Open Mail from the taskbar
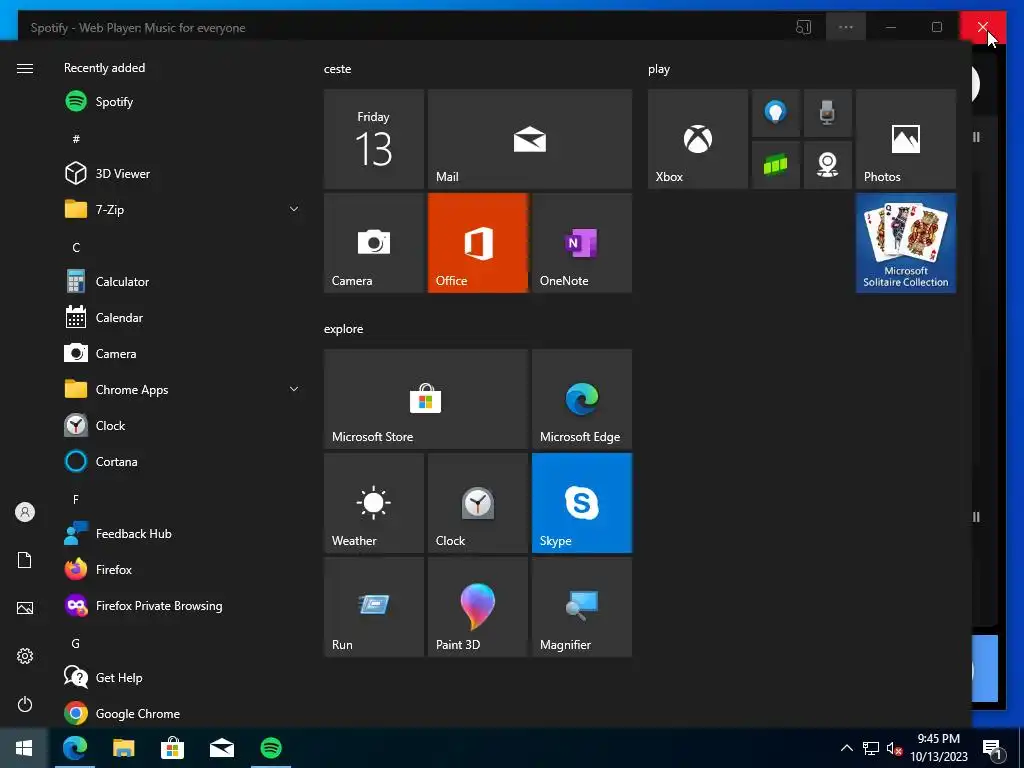The height and width of the screenshot is (768, 1024). pyautogui.click(x=222, y=748)
